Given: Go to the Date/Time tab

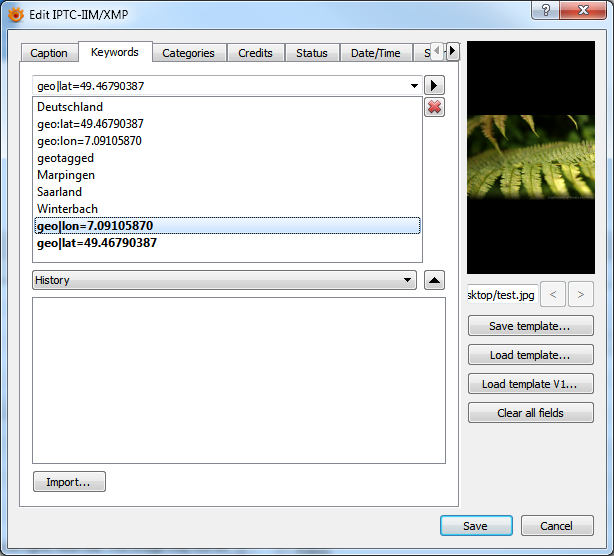Looking at the screenshot, I should click(376, 53).
